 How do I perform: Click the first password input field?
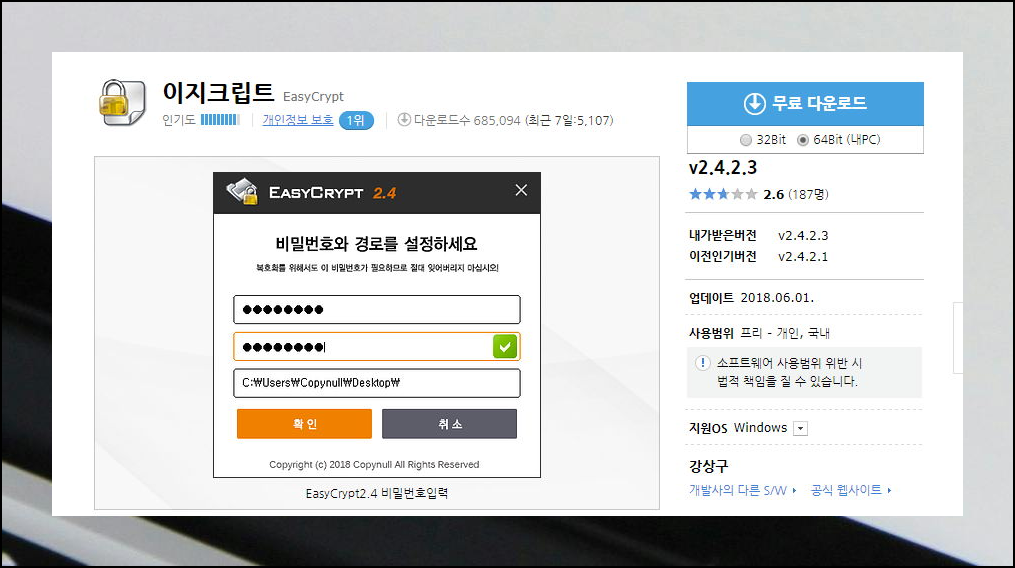pyautogui.click(x=377, y=310)
